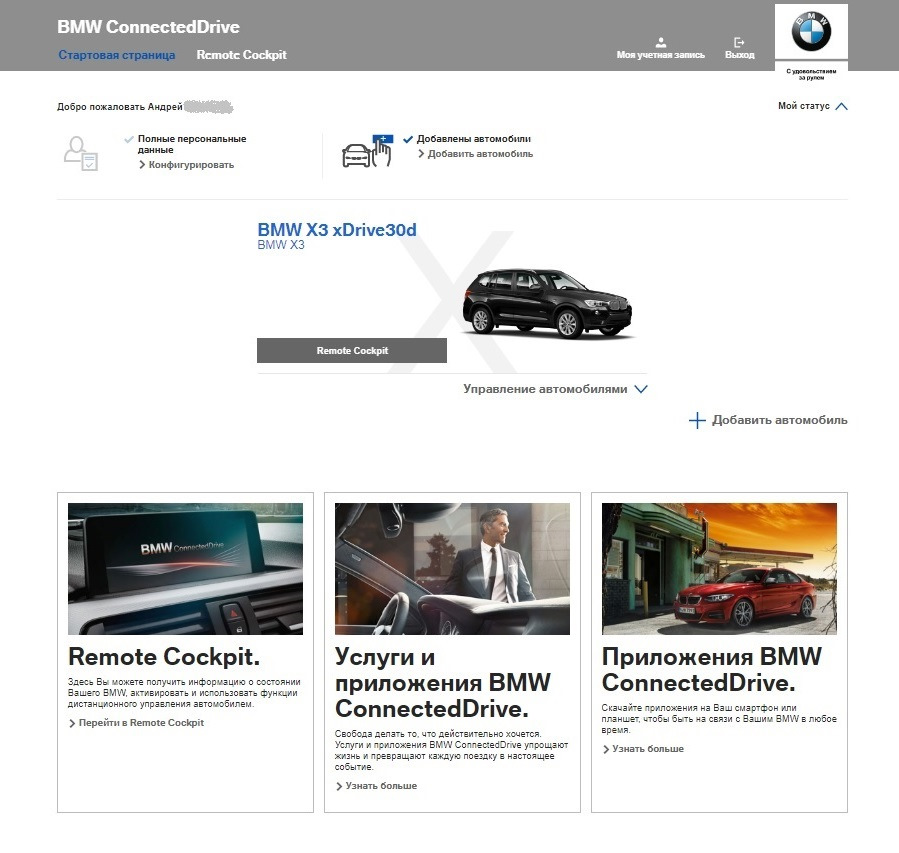Open the ConnectedDrive dashboard screen thumbnail
Image resolution: width=899 pixels, height=853 pixels.
point(185,569)
